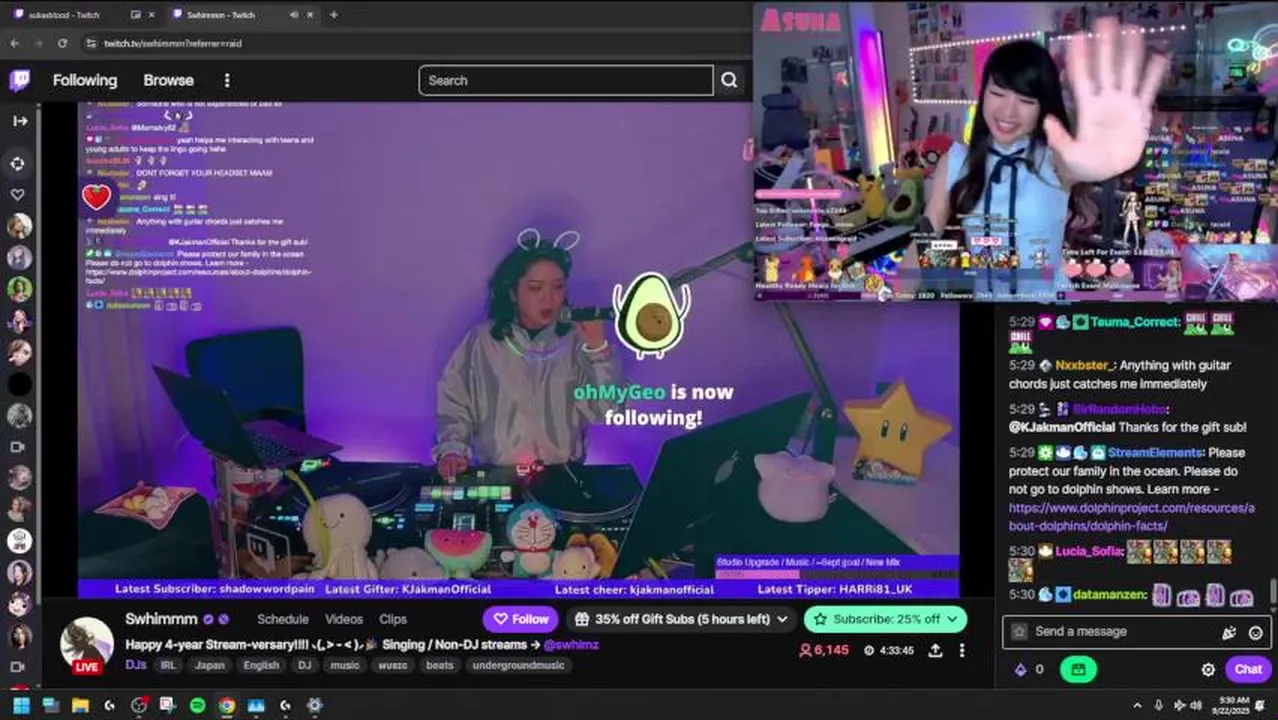Open the Browse page

pos(168,80)
